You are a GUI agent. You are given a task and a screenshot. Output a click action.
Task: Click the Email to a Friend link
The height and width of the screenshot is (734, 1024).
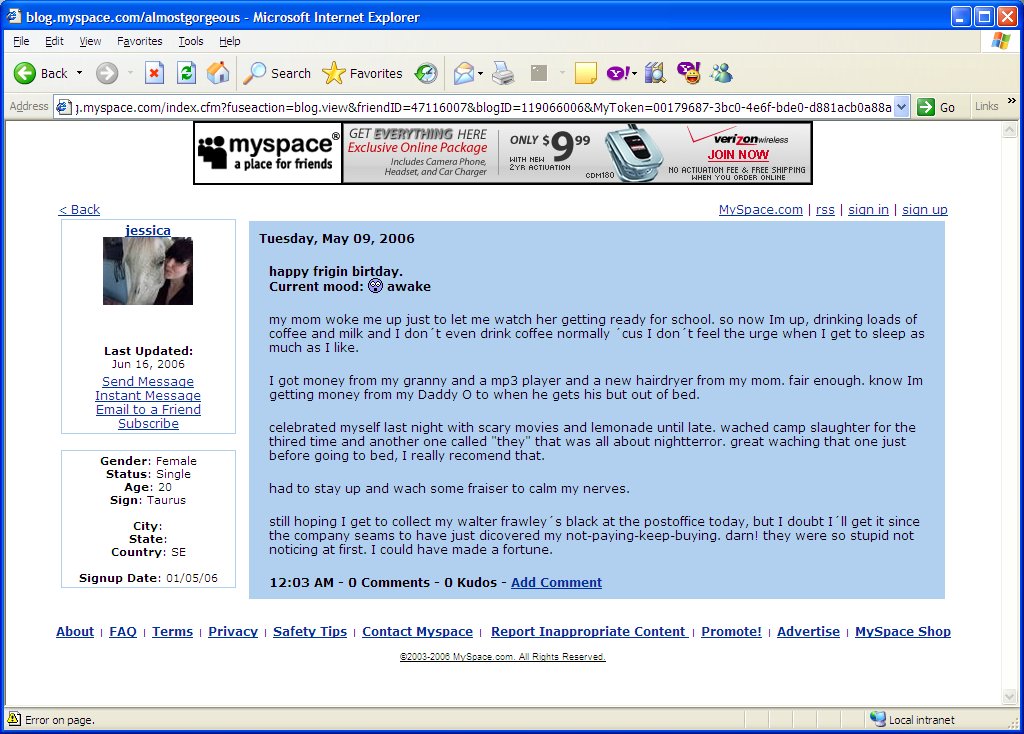(x=148, y=409)
